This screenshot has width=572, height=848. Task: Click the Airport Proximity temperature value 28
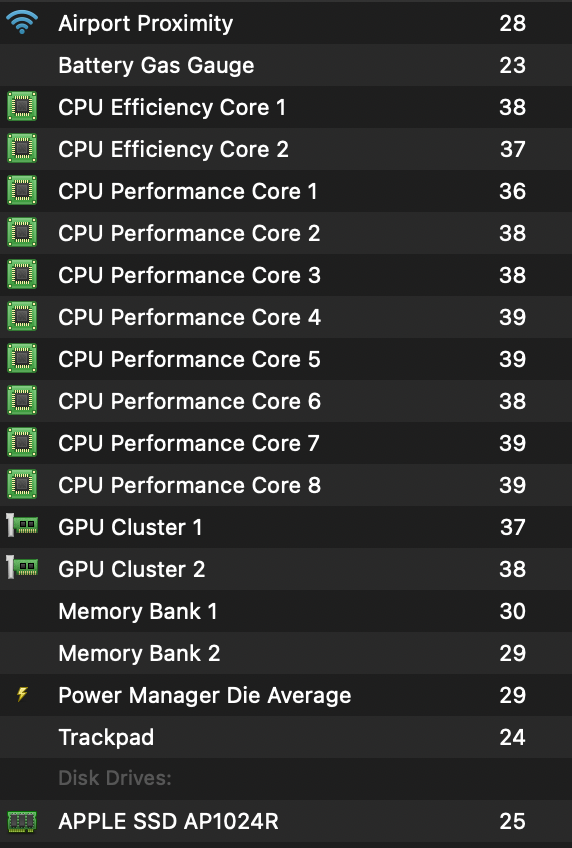tap(513, 23)
